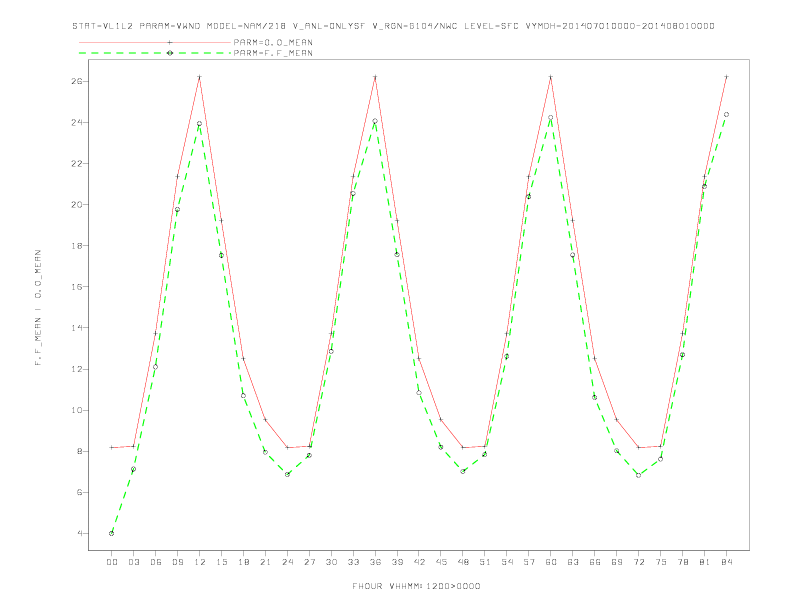Click red plus peak point at hour 60

551,77
